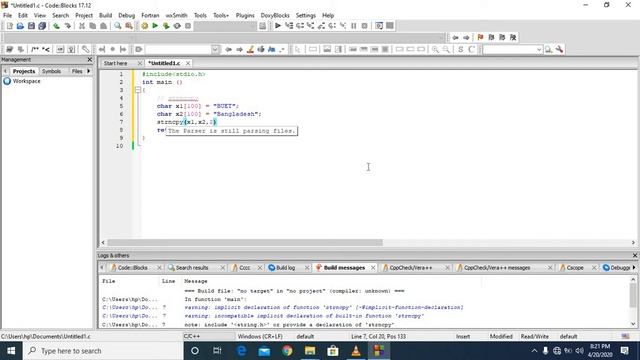The image size is (640, 360).
Task: Close the Logs & others panel
Action: 635,256
